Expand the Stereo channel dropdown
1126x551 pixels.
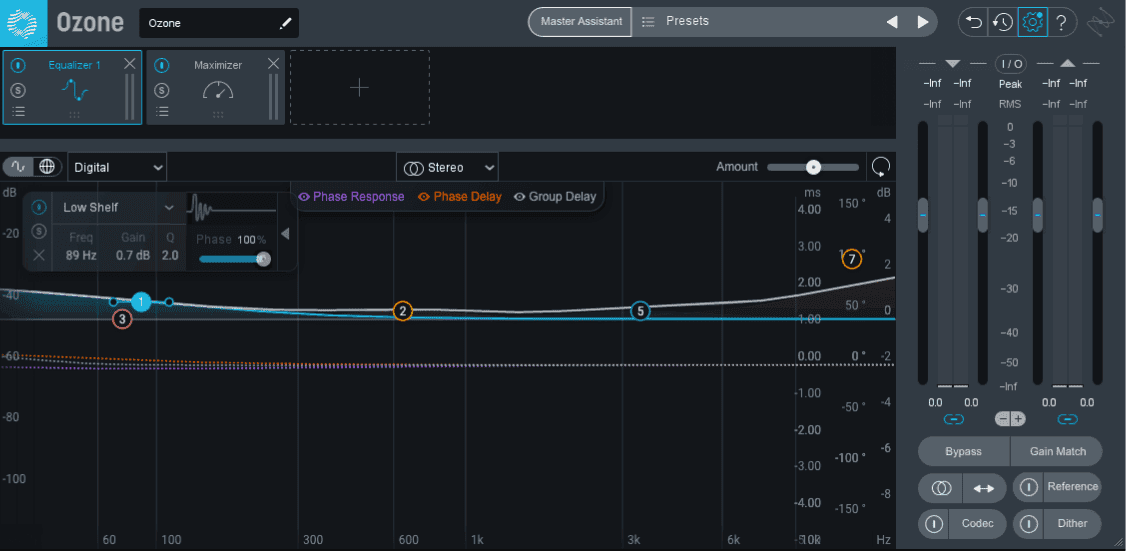447,167
